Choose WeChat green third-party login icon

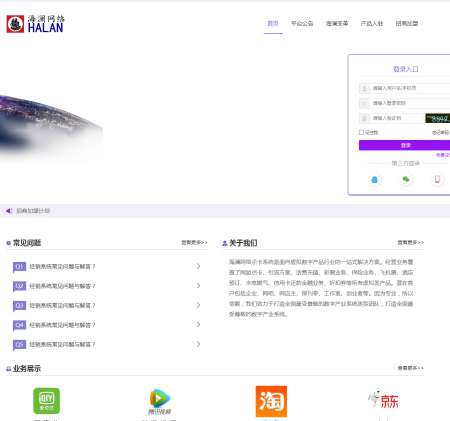click(406, 180)
